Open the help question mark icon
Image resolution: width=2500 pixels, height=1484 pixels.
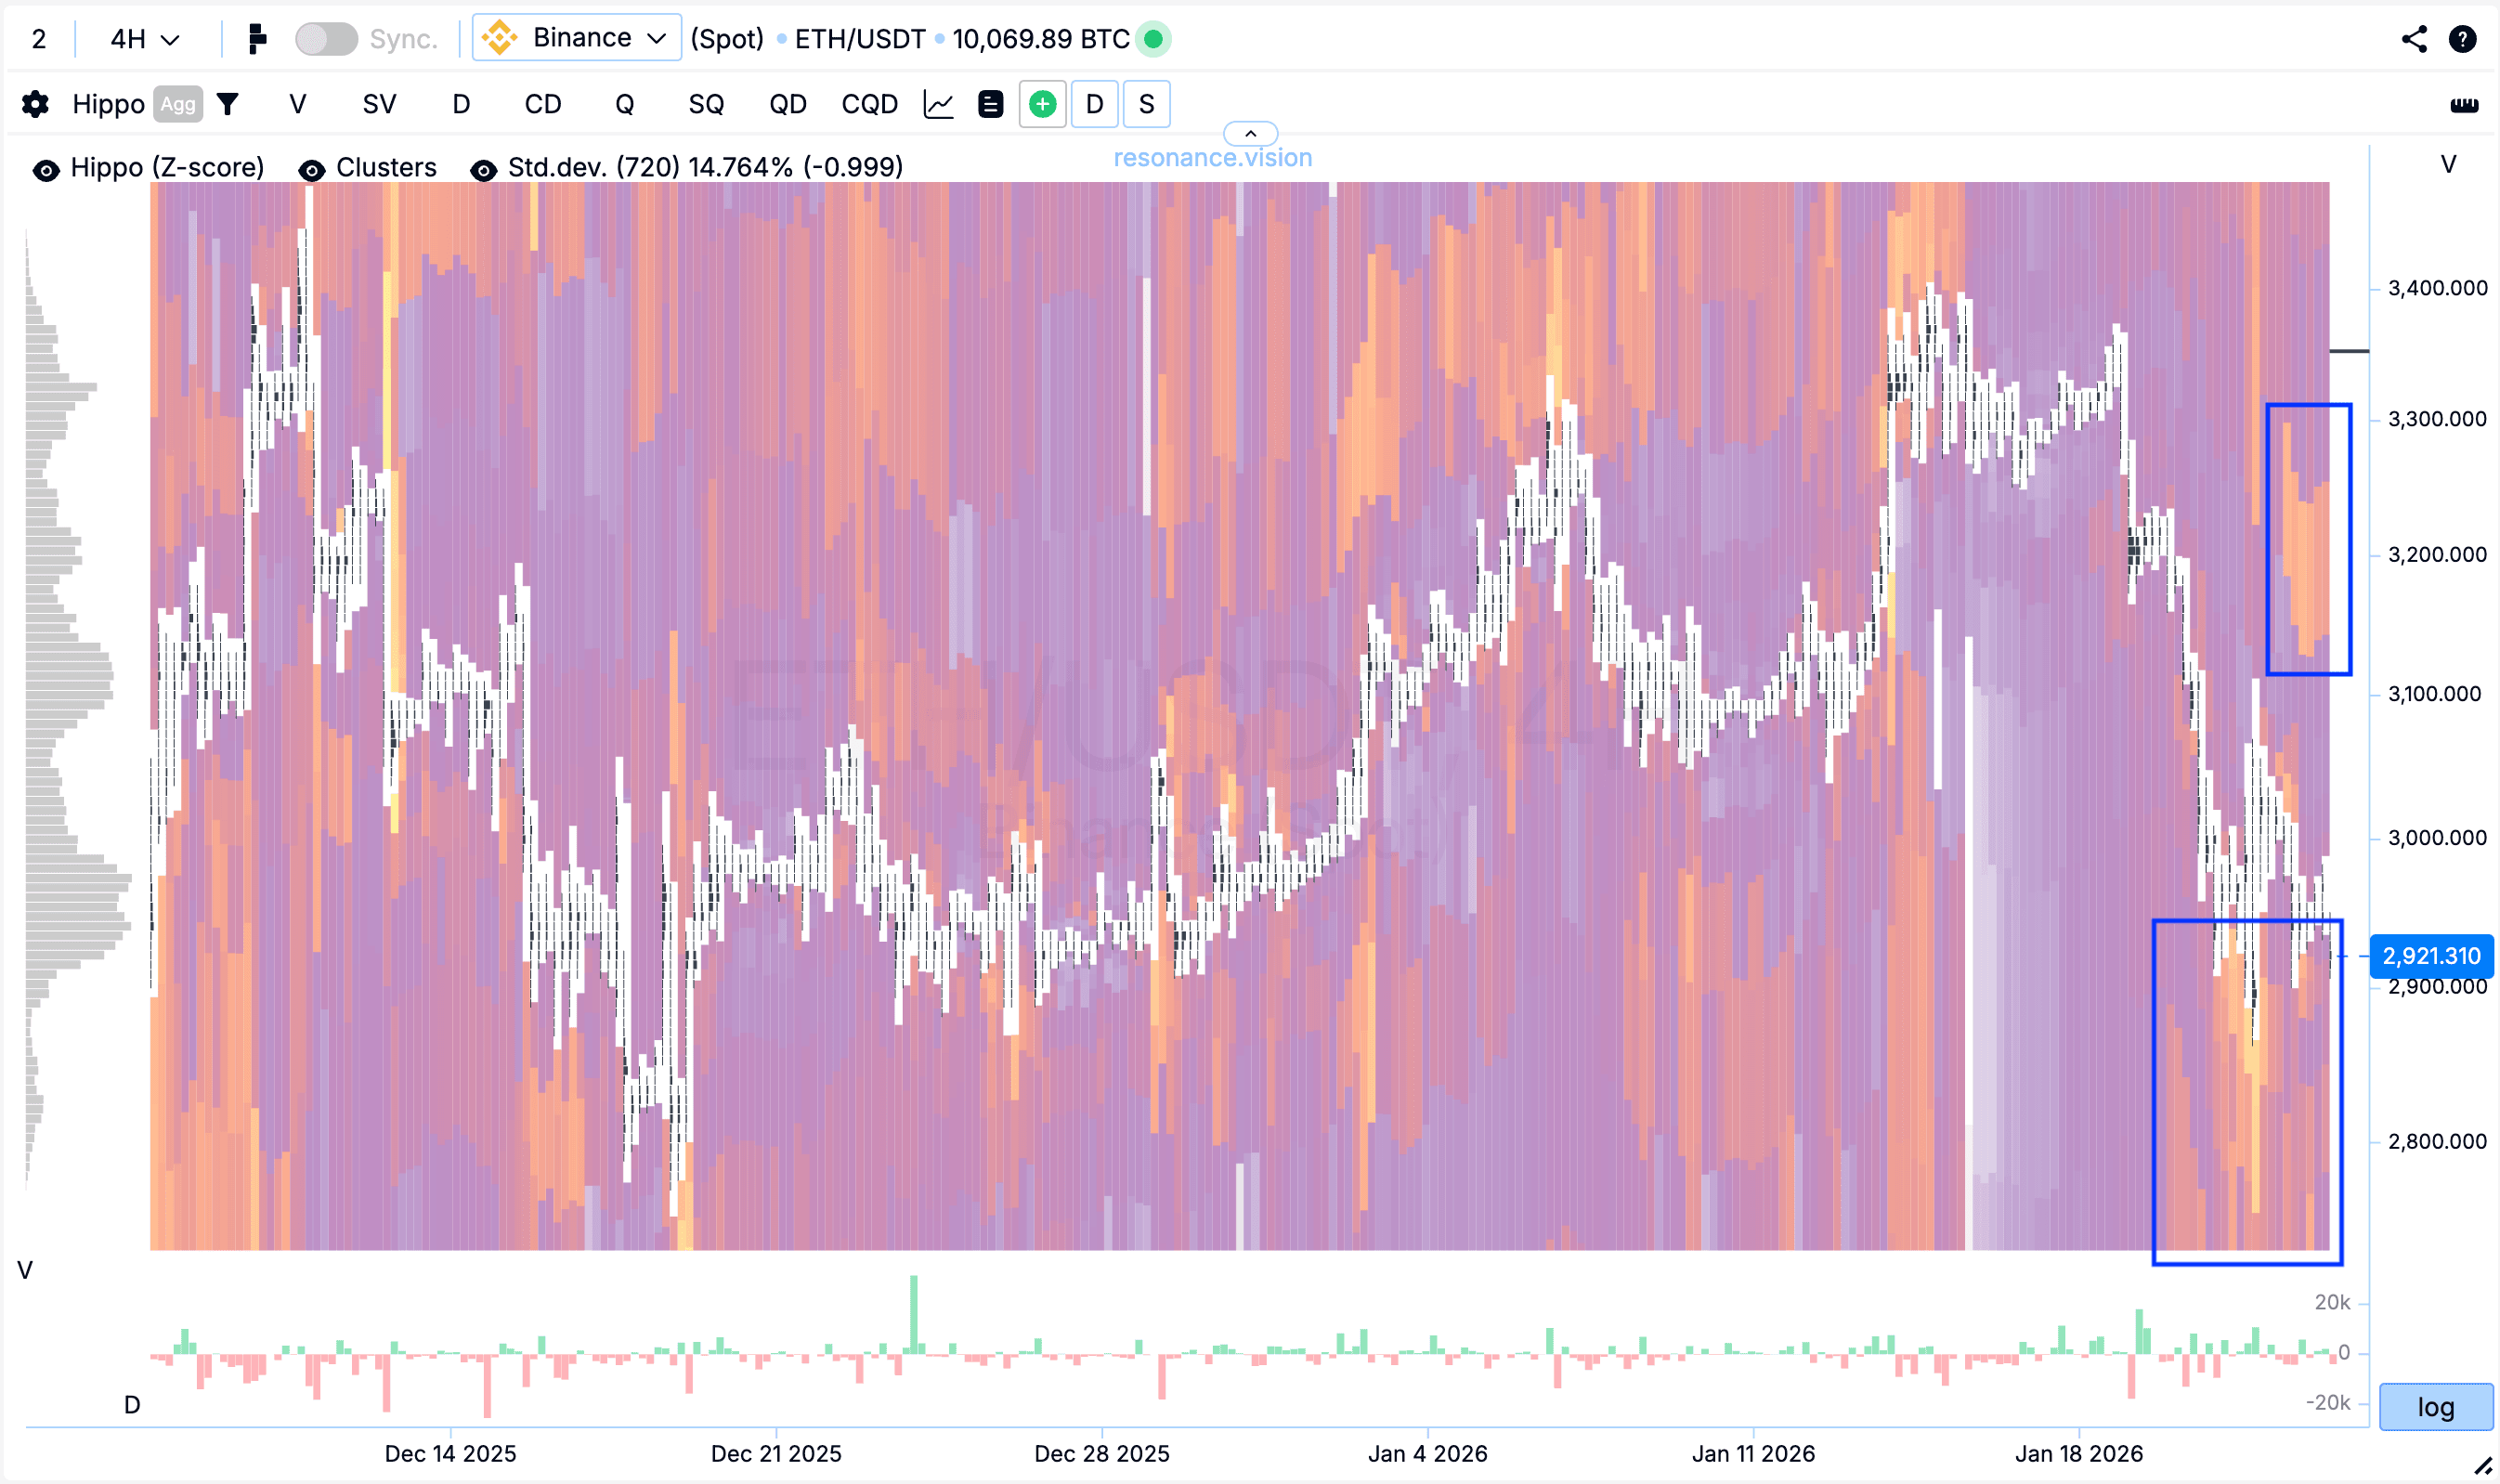(x=2462, y=39)
